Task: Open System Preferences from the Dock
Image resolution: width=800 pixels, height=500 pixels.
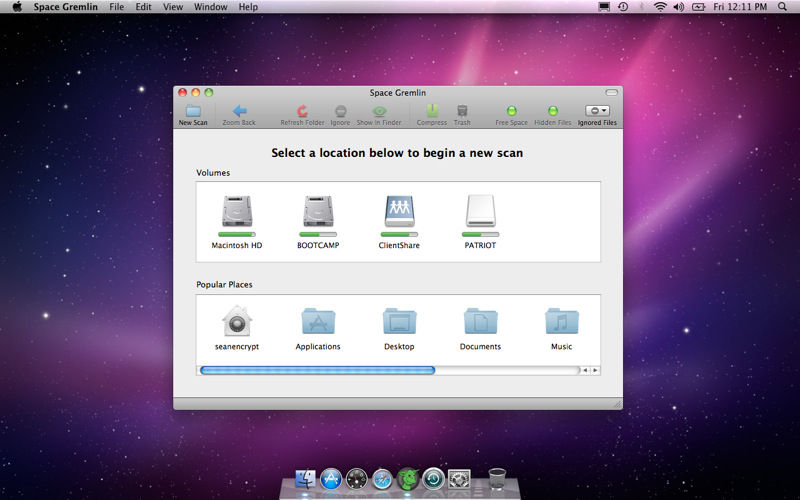Action: pos(459,479)
